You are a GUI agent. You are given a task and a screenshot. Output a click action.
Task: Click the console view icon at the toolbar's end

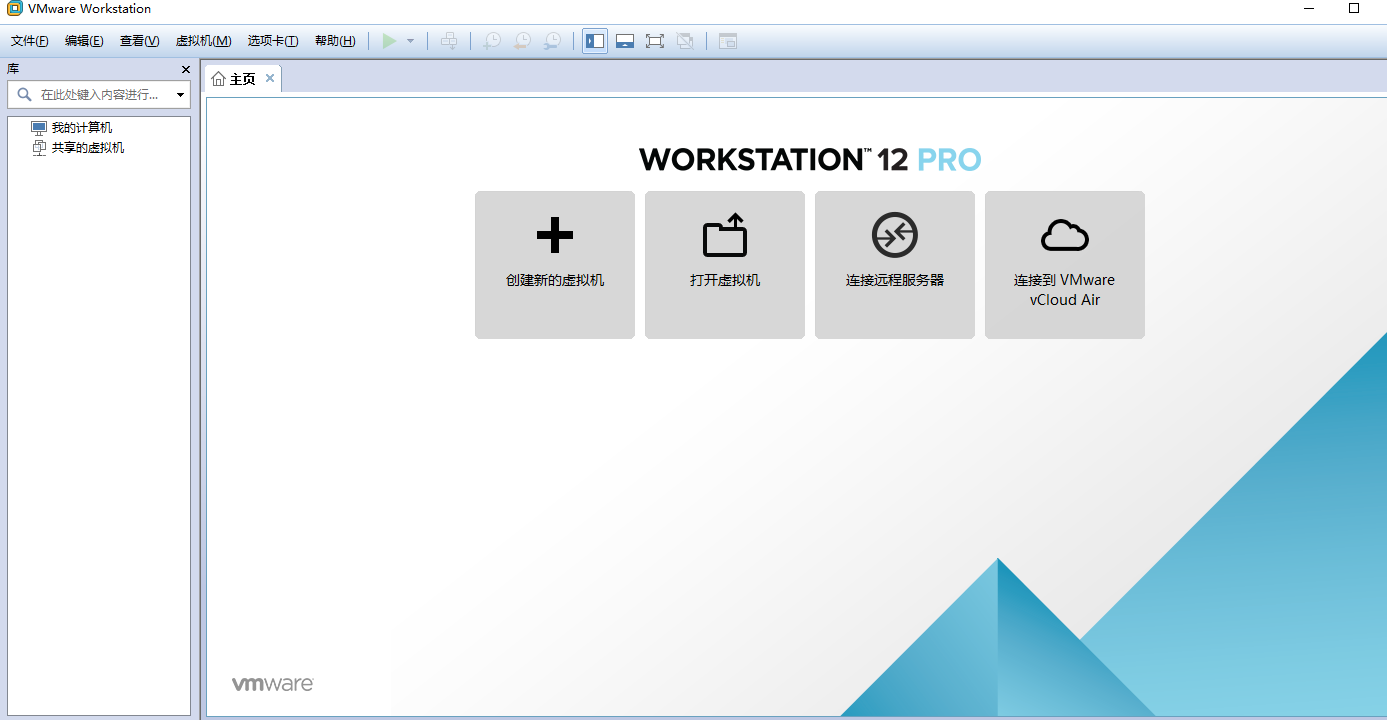[x=728, y=41]
